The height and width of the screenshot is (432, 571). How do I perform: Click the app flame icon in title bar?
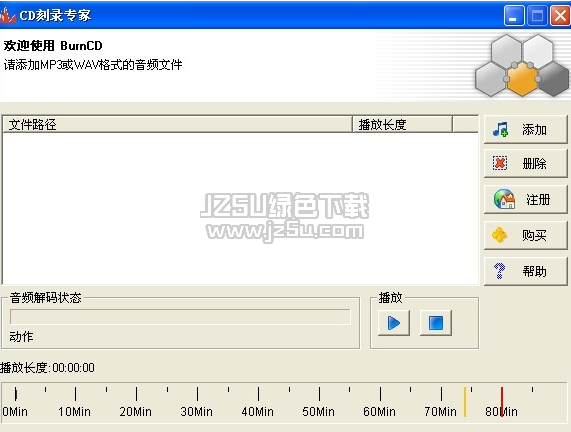pos(8,15)
